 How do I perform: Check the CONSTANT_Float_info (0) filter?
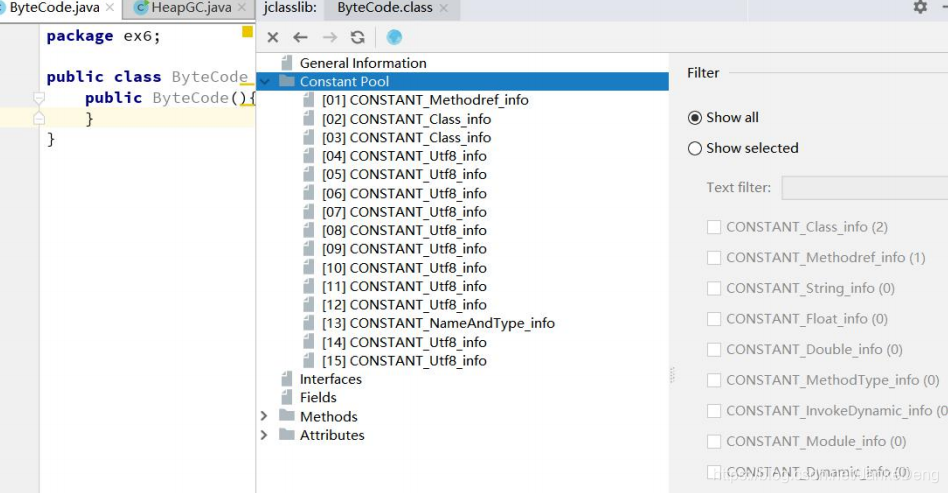click(x=714, y=319)
